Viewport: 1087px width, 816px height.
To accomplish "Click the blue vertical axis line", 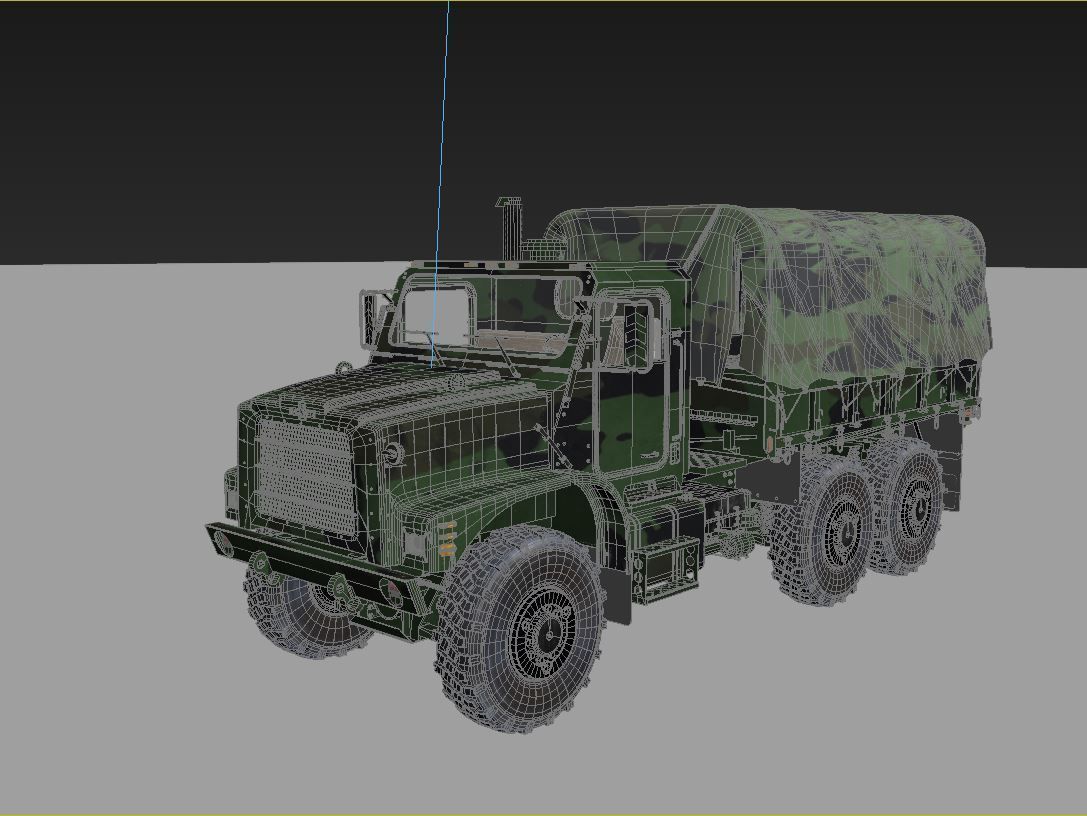I will tap(441, 184).
